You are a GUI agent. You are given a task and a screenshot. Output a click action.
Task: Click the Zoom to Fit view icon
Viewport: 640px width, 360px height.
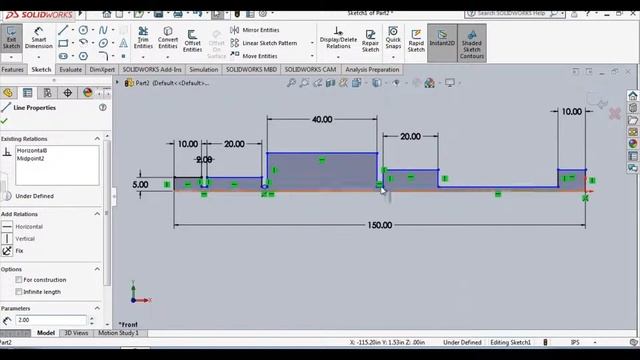click(291, 83)
